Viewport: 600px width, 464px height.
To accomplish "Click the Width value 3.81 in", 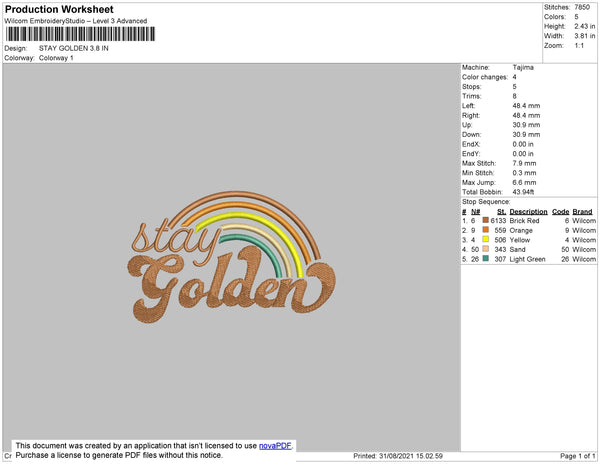I will coord(585,36).
